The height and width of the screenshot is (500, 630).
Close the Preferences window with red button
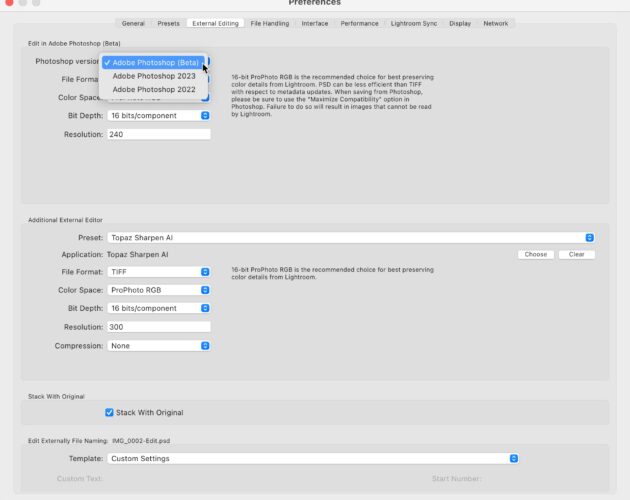click(x=9, y=2)
